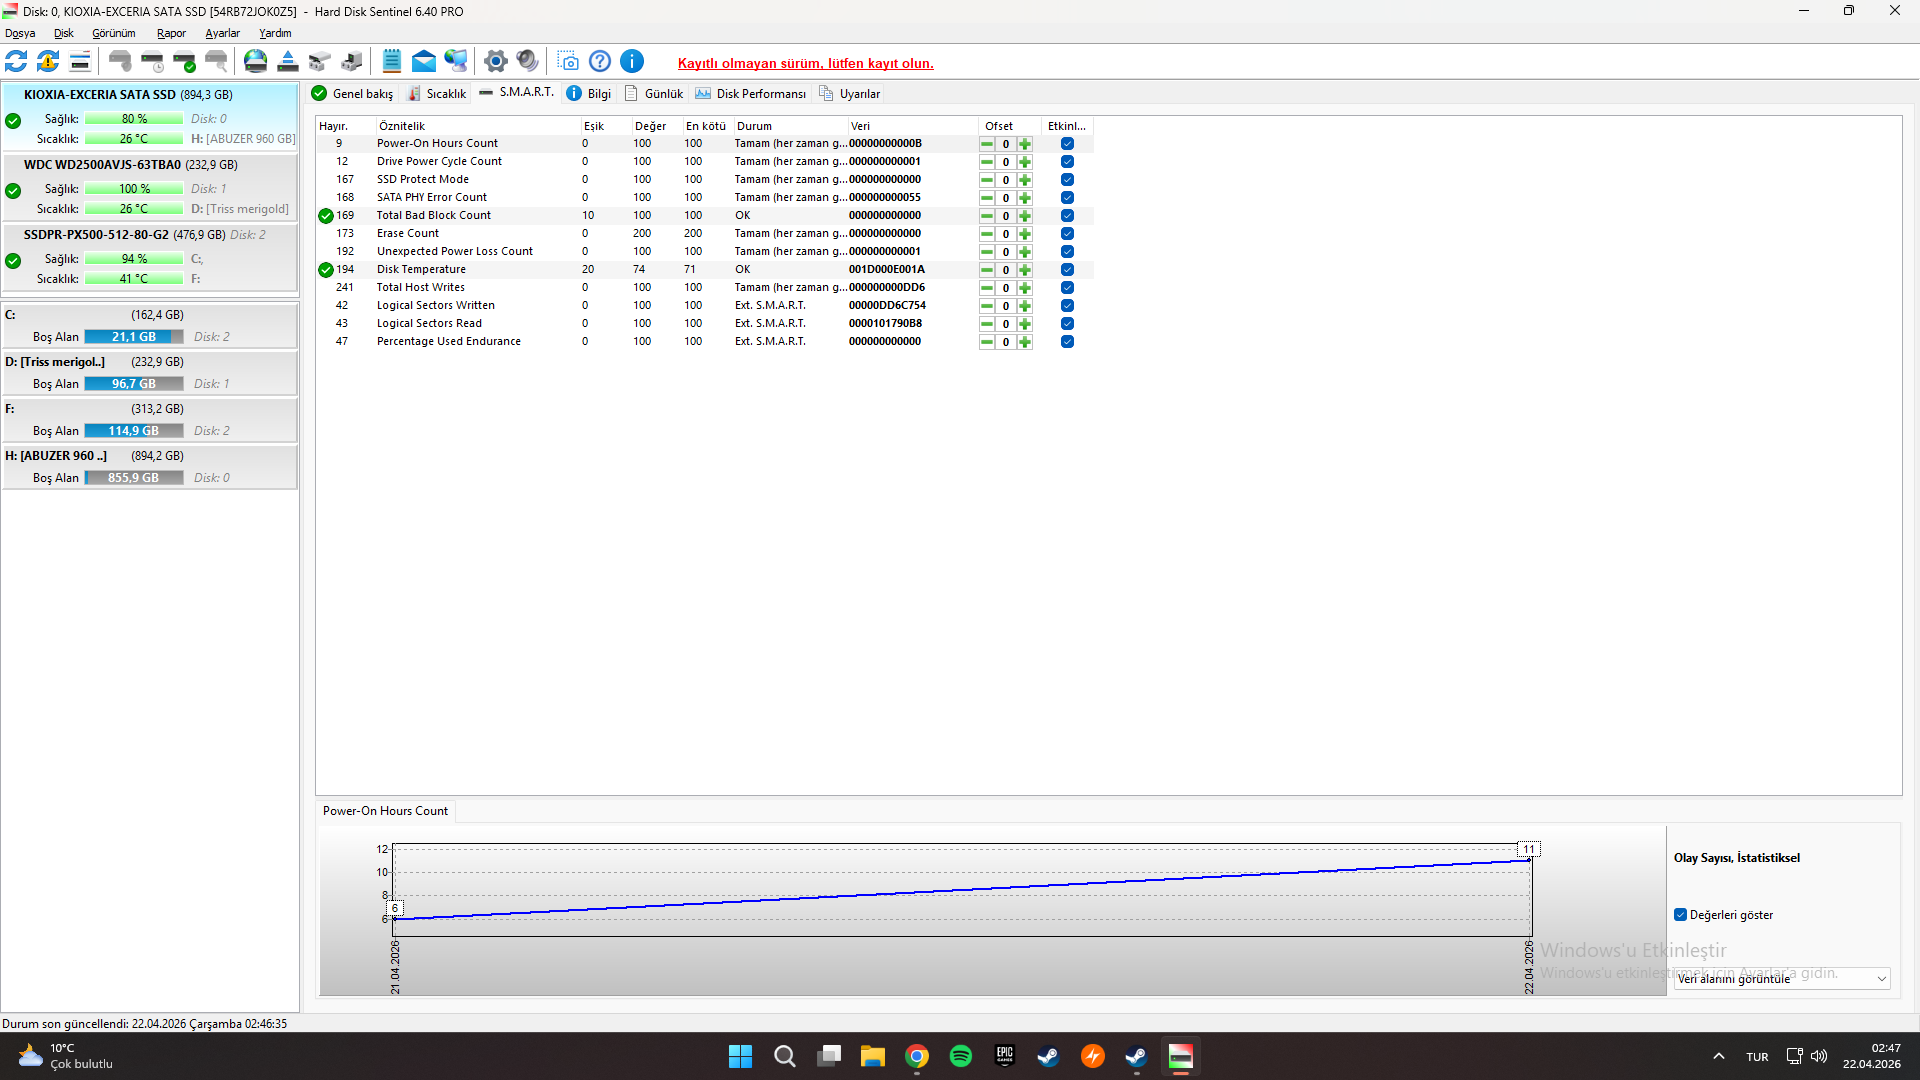Viewport: 1920px width, 1080px height.
Task: Click the plain blue refresh arrows icon
Action: [x=17, y=62]
